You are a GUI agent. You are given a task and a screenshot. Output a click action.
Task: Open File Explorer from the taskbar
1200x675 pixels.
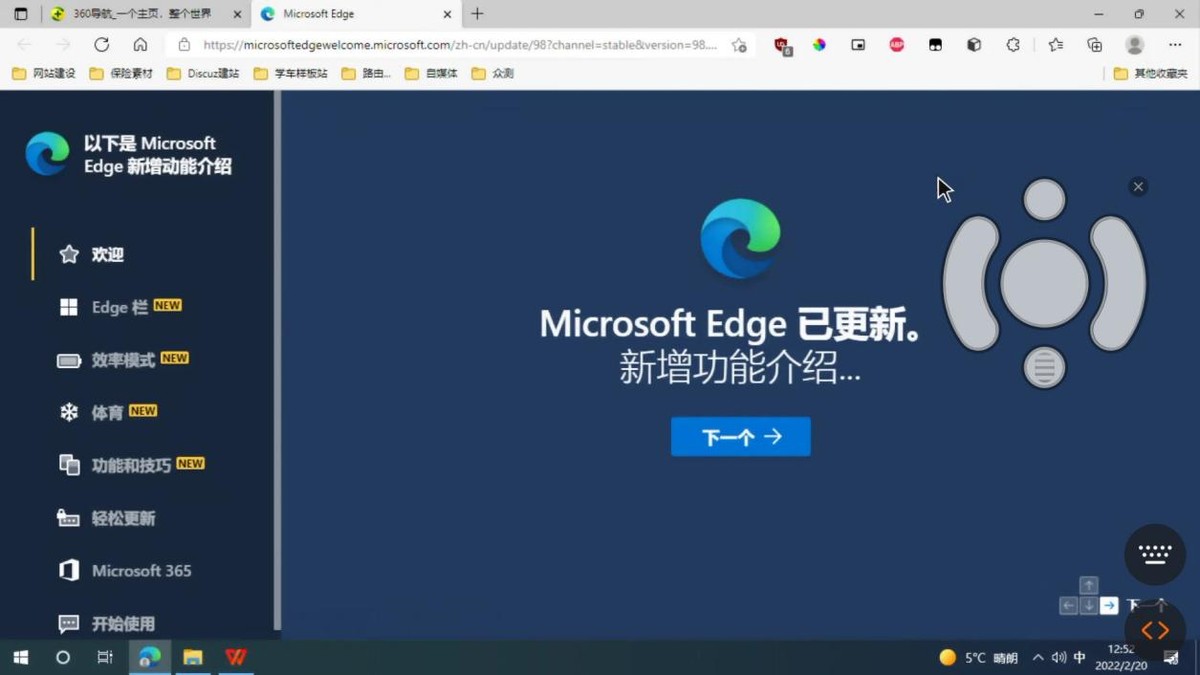(x=192, y=657)
